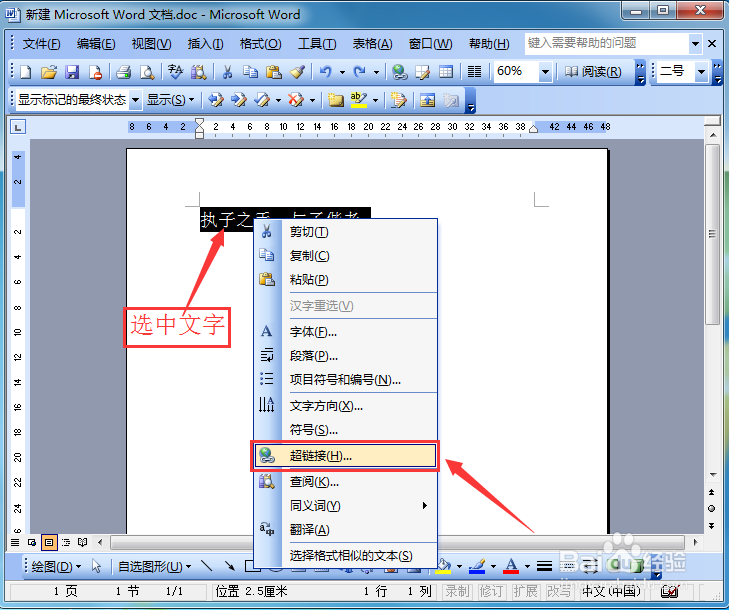Open Print Preview with the magnifier page icon
This screenshot has height=610, width=729.
[x=147, y=72]
